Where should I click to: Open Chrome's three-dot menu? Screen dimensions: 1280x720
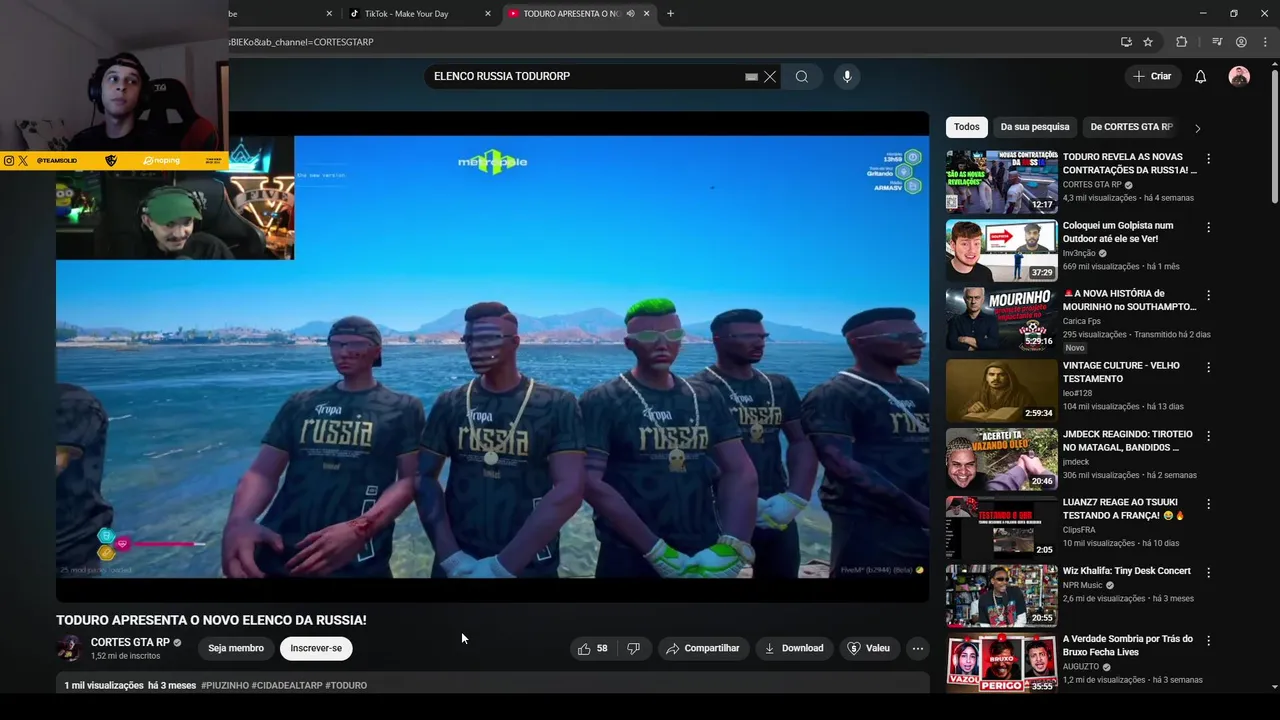point(1265,42)
